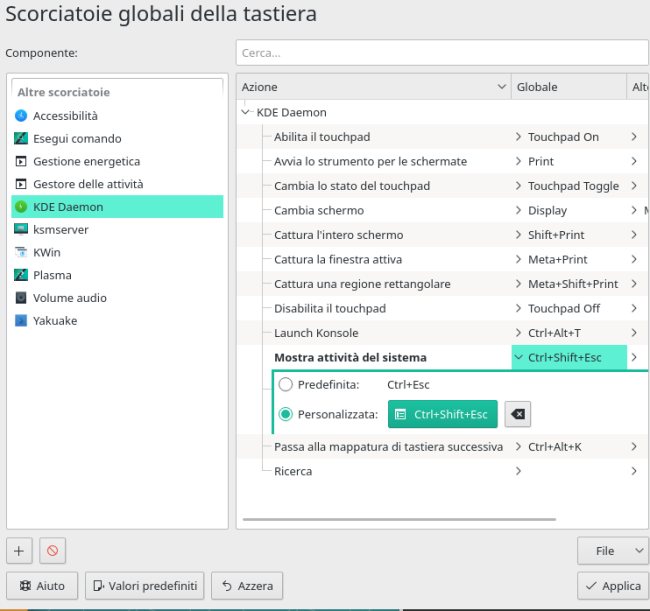Image resolution: width=650 pixels, height=611 pixels.
Task: Open the File dropdown button
Action: click(613, 551)
